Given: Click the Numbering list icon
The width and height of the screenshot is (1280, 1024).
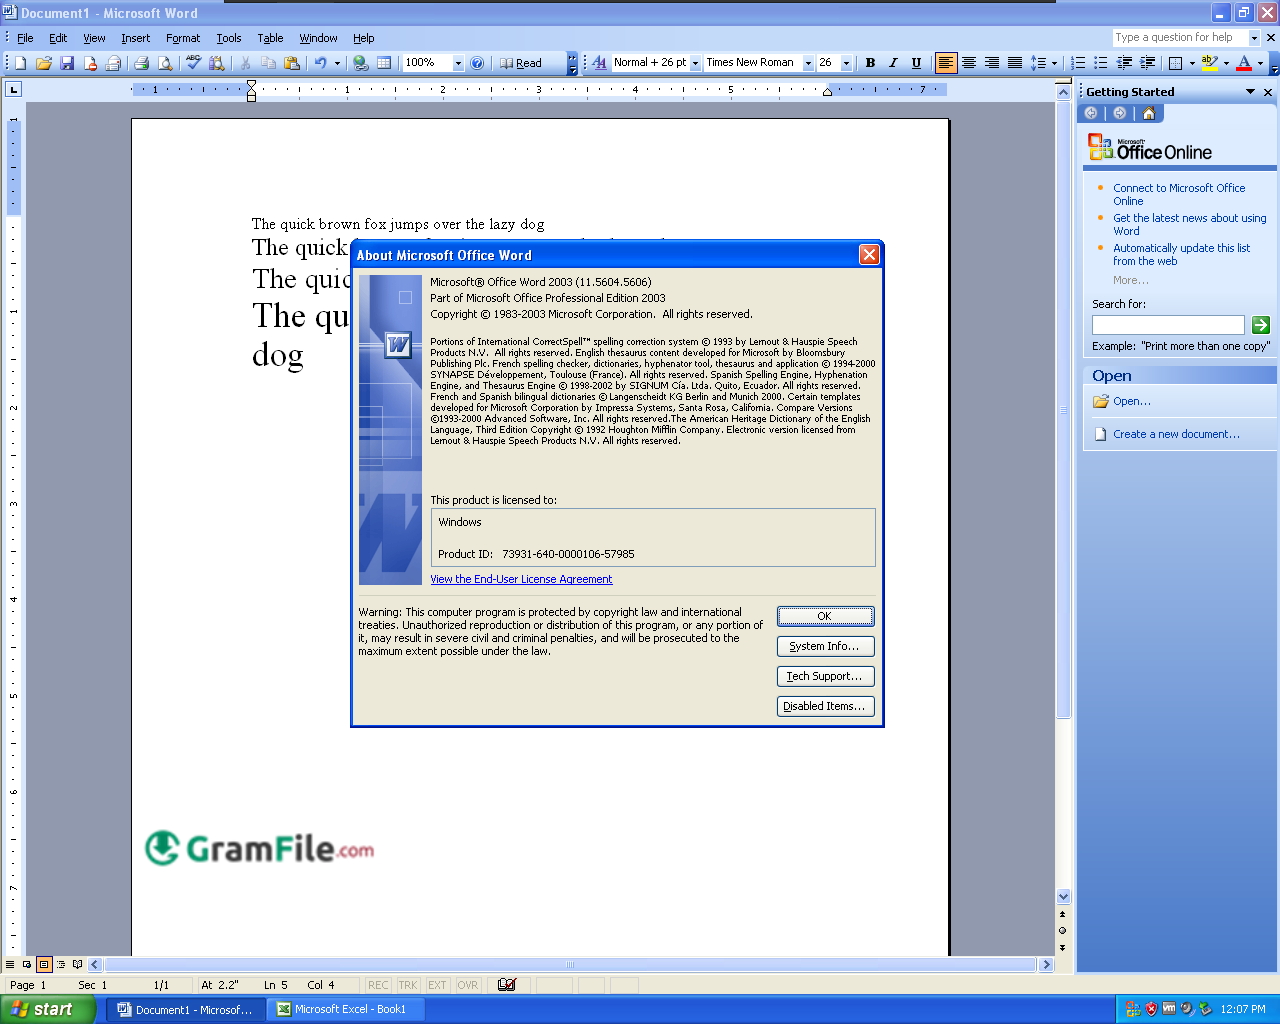Looking at the screenshot, I should pyautogui.click(x=1078, y=63).
